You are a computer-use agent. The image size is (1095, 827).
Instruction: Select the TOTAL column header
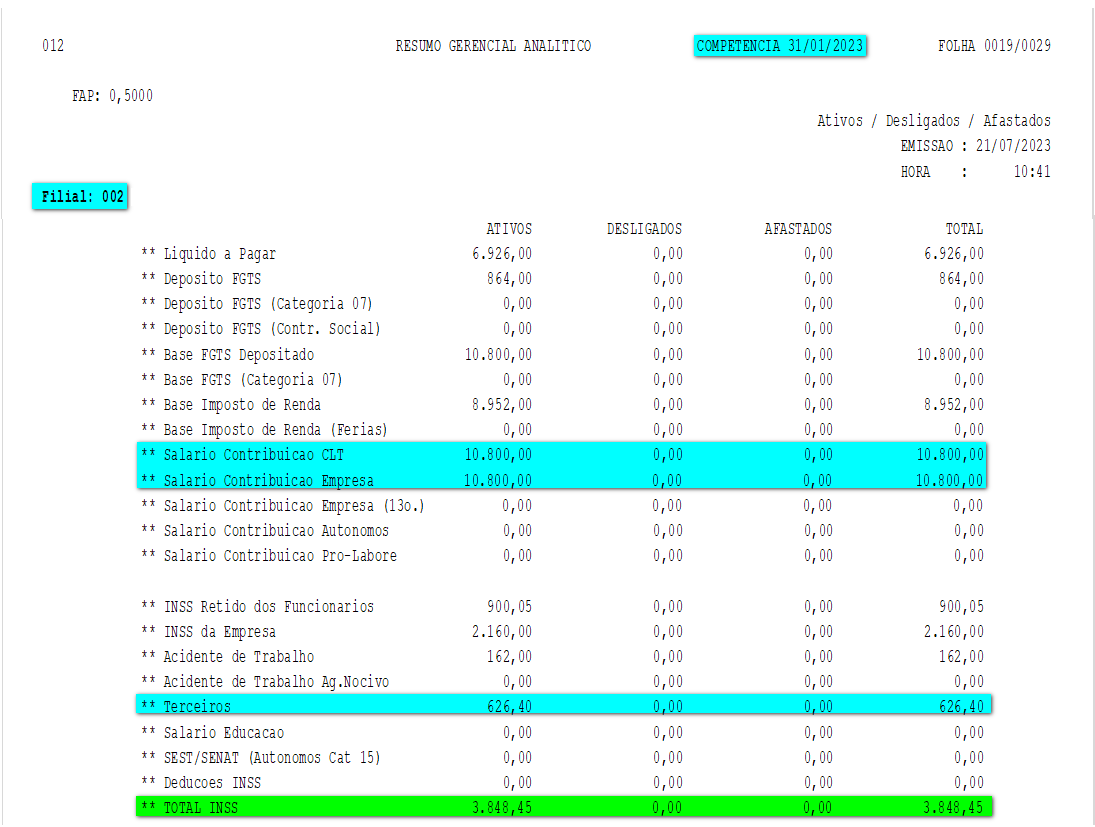click(x=964, y=229)
